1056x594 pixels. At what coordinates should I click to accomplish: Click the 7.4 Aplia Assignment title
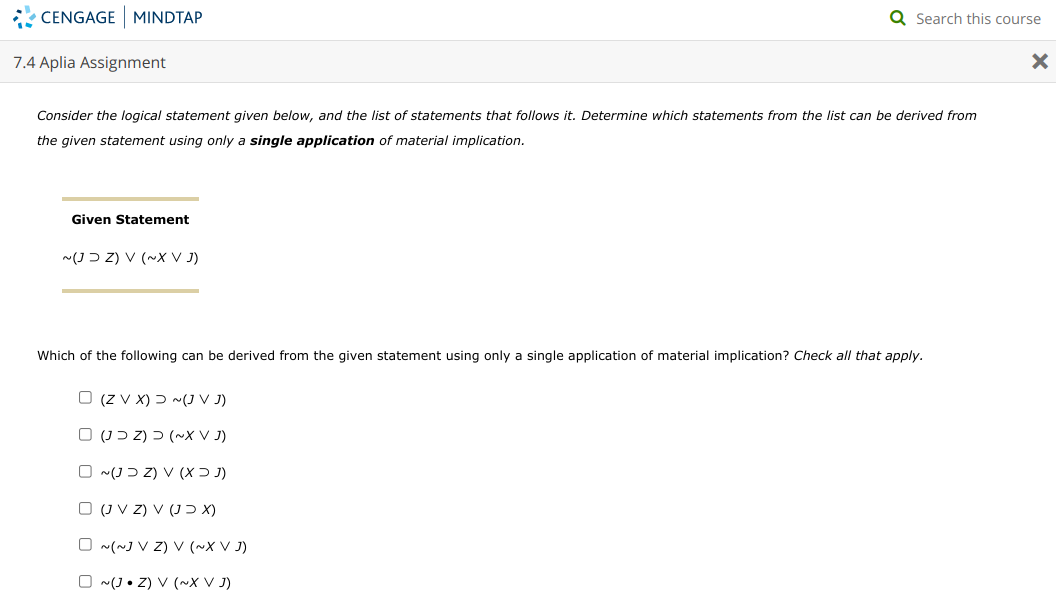(x=88, y=62)
